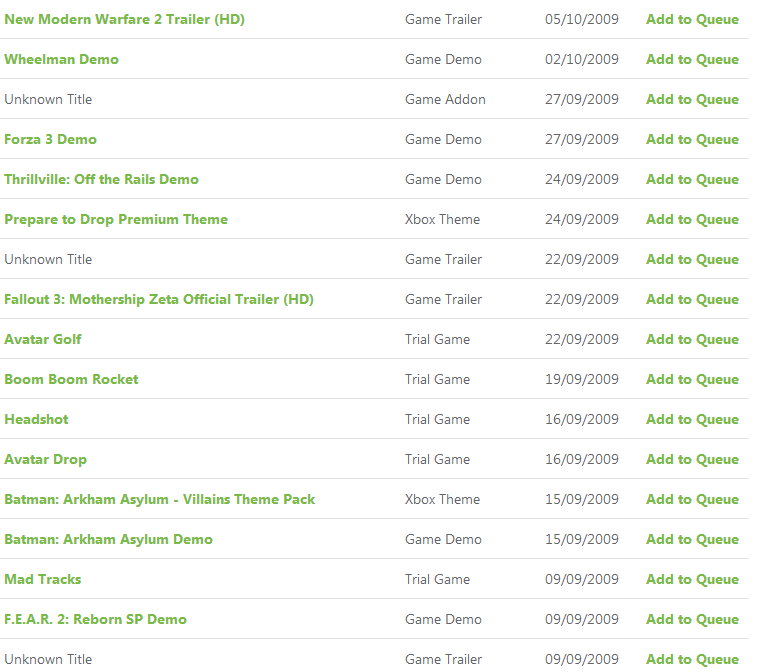Add Forza 3 Demo to queue
The height and width of the screenshot is (672, 763).
(692, 139)
